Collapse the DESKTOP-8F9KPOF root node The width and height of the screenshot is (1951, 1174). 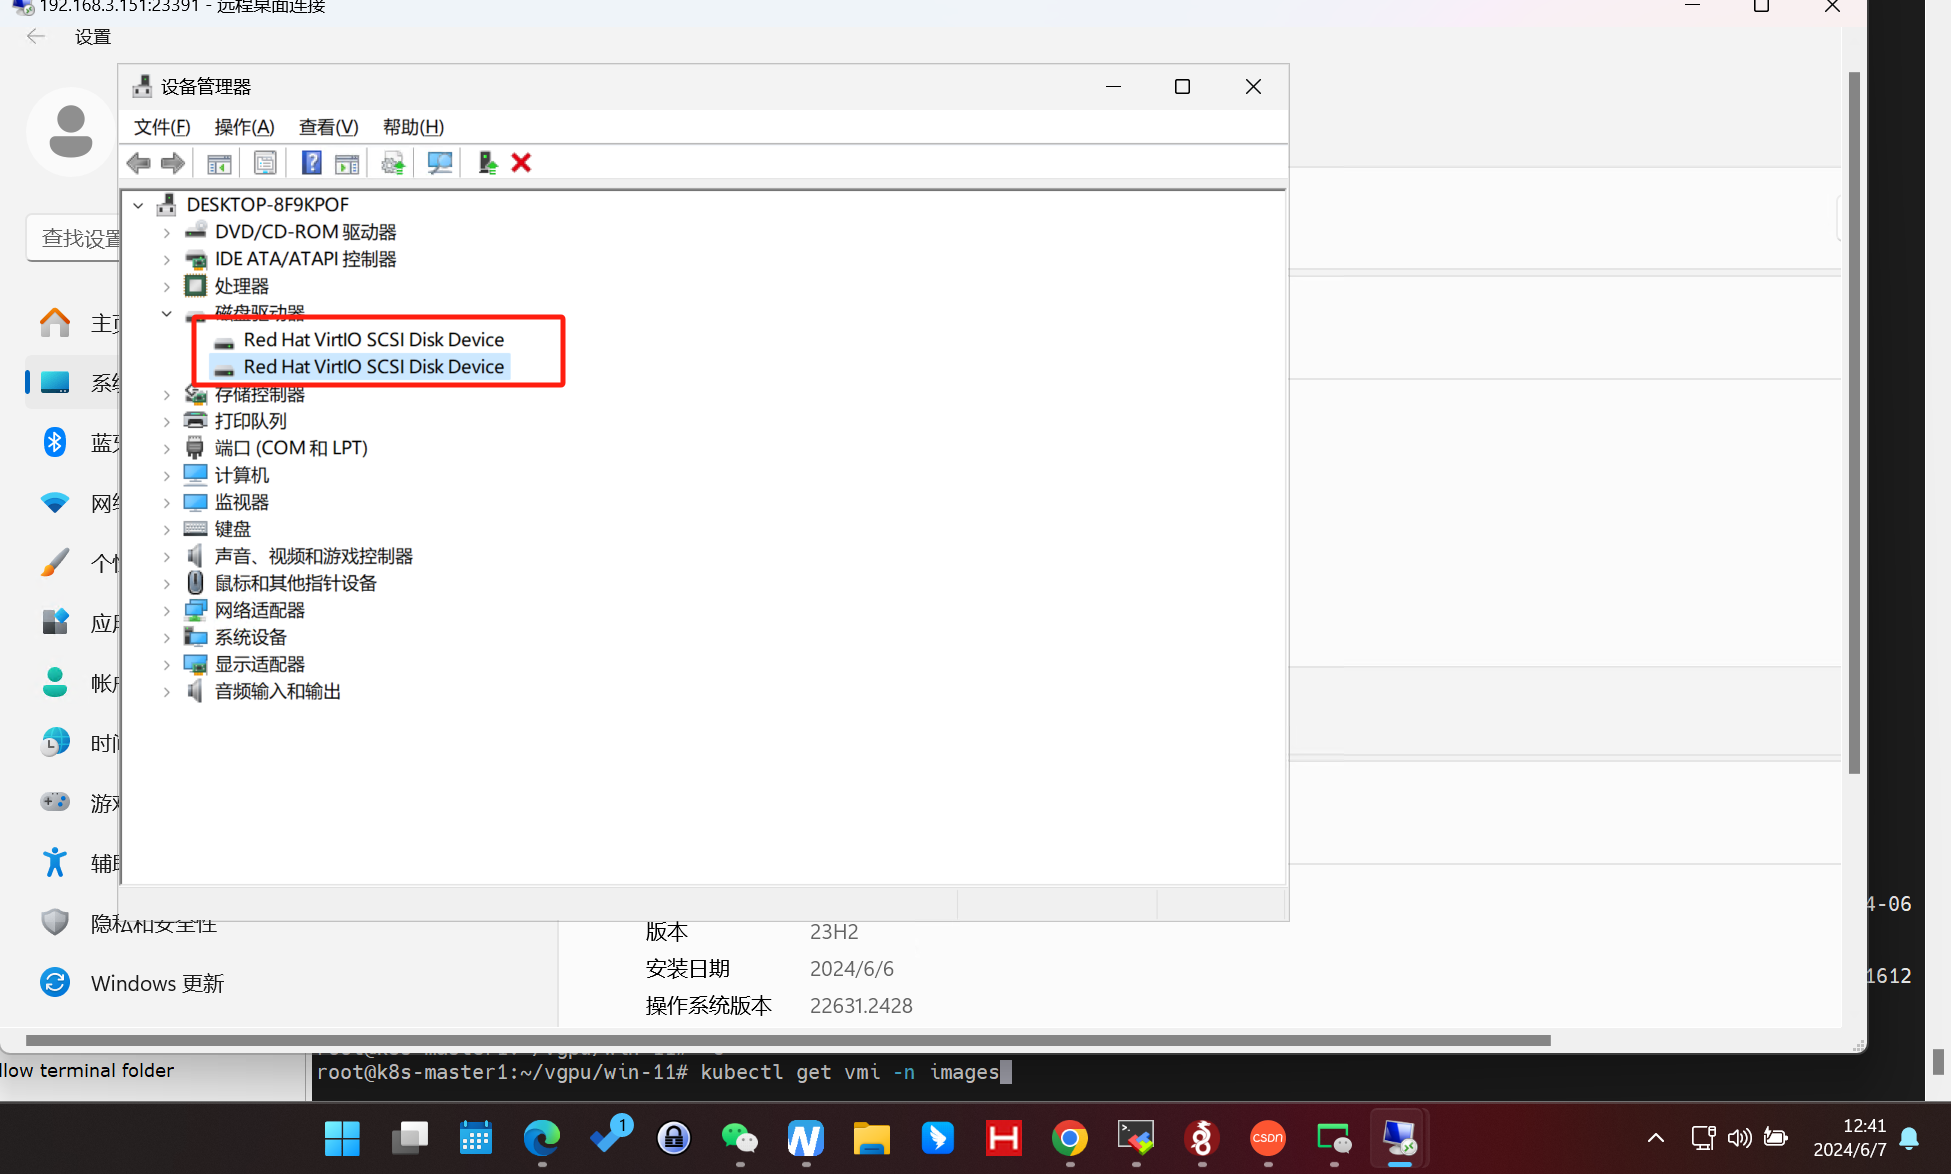click(x=139, y=205)
